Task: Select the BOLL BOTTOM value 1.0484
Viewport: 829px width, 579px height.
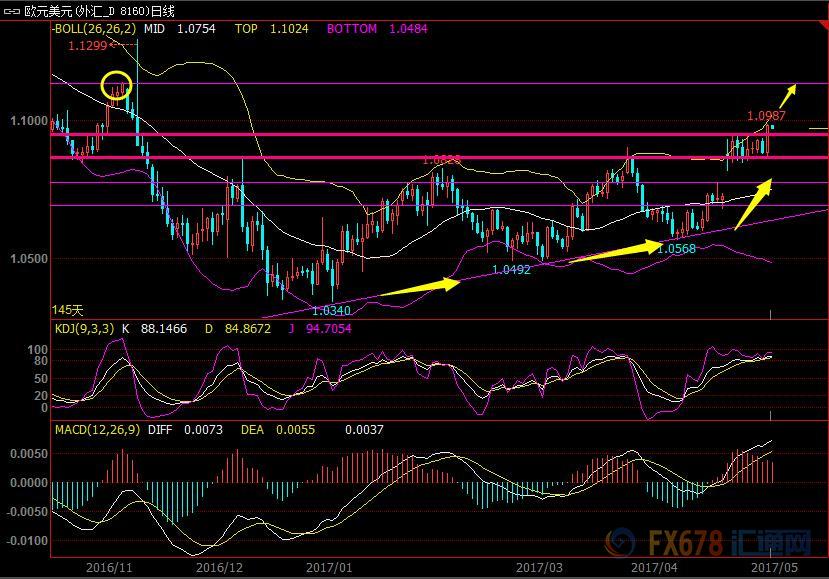Action: [x=408, y=29]
